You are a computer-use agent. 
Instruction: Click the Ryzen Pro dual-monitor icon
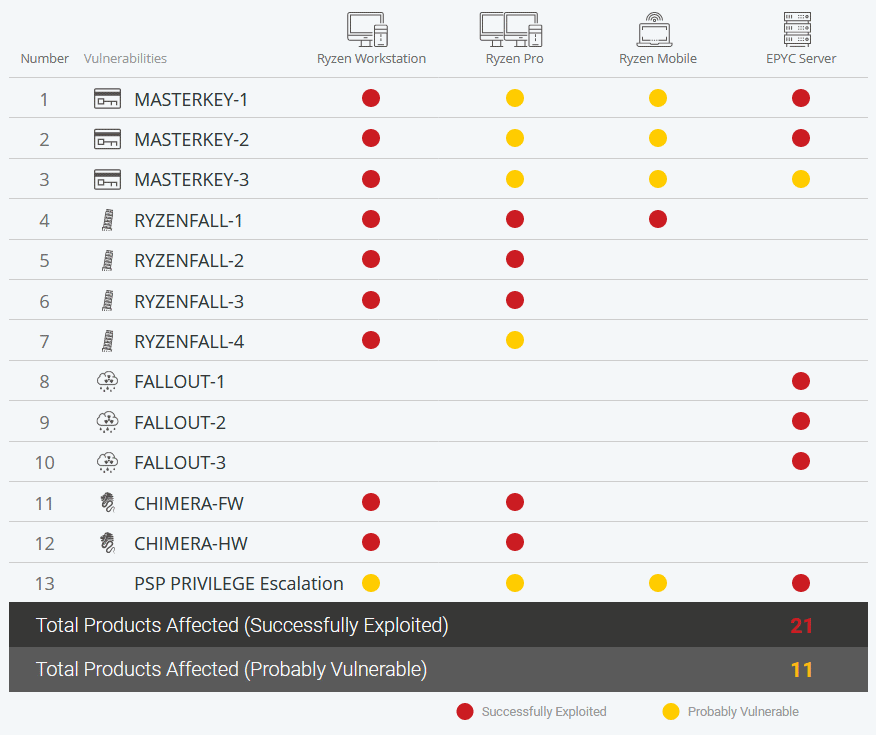pyautogui.click(x=511, y=27)
